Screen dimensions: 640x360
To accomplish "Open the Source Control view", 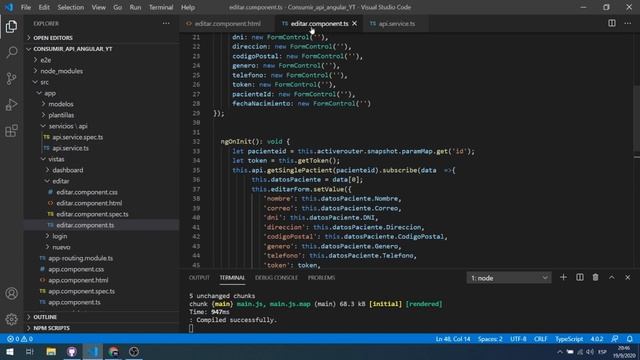I will click(x=11, y=78).
